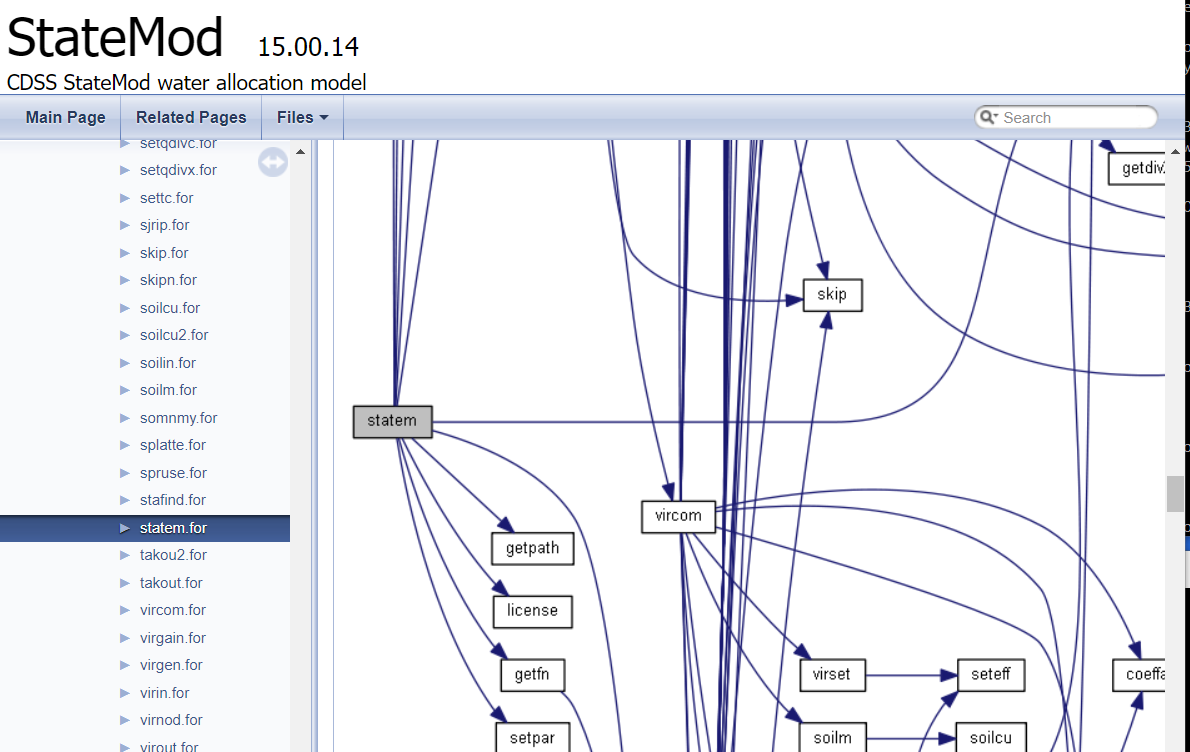This screenshot has width=1190, height=752.
Task: Open the vircom node in the call graph
Action: (678, 516)
